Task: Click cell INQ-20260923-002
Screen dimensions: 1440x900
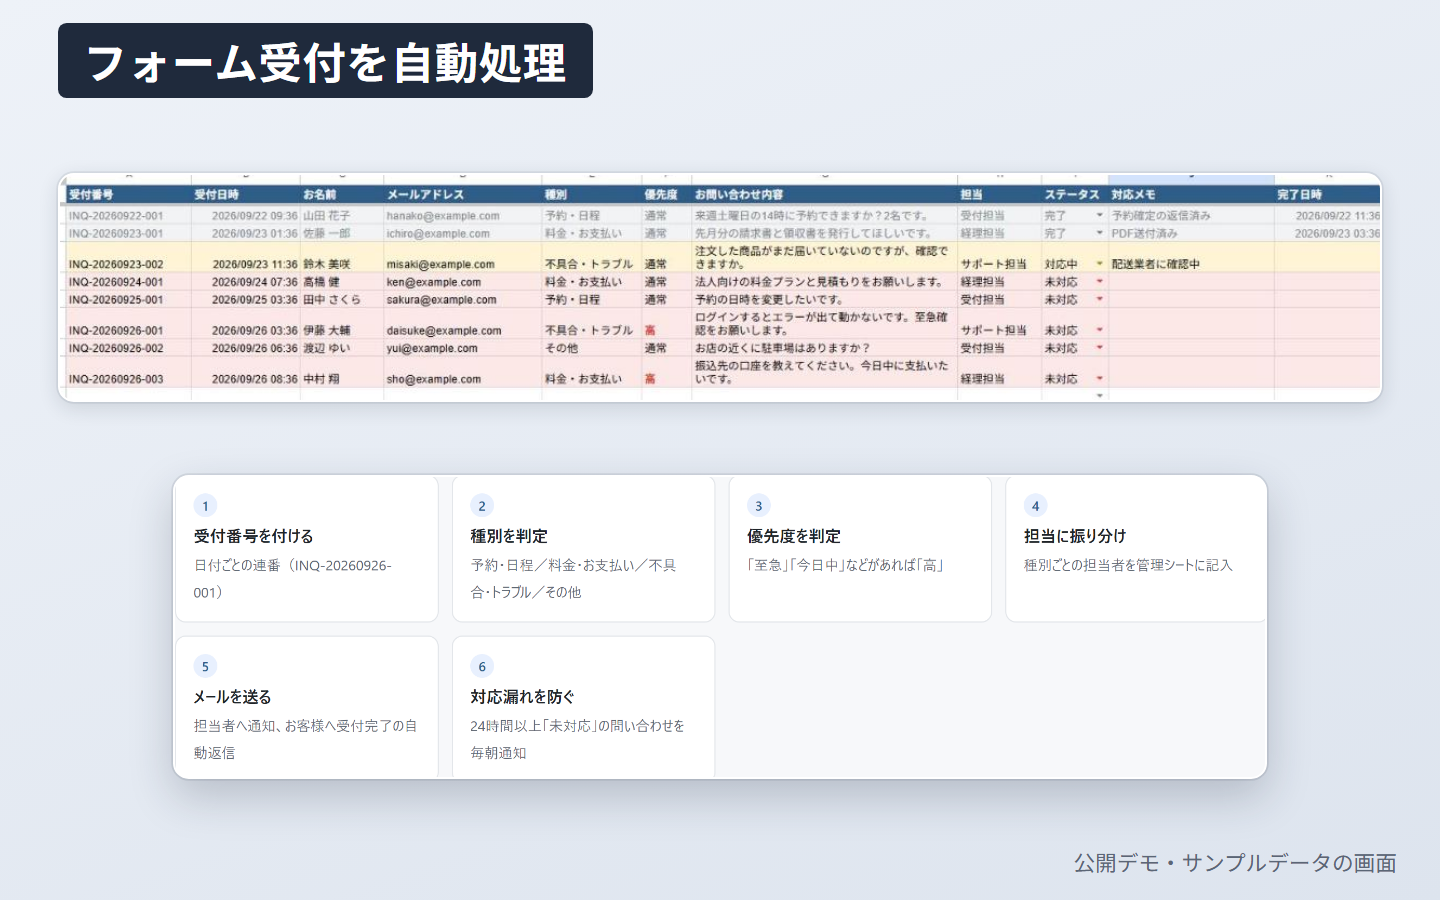Action: point(128,257)
